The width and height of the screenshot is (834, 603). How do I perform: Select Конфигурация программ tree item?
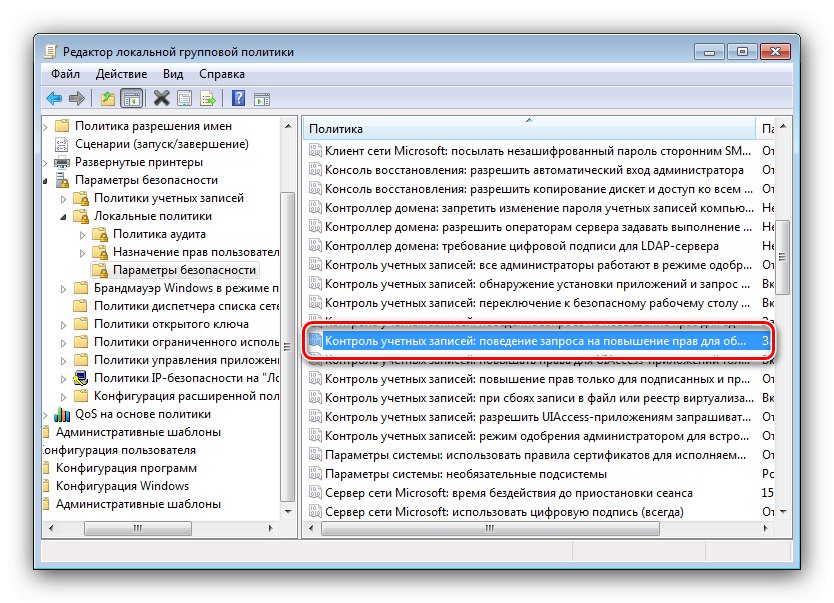coord(126,468)
